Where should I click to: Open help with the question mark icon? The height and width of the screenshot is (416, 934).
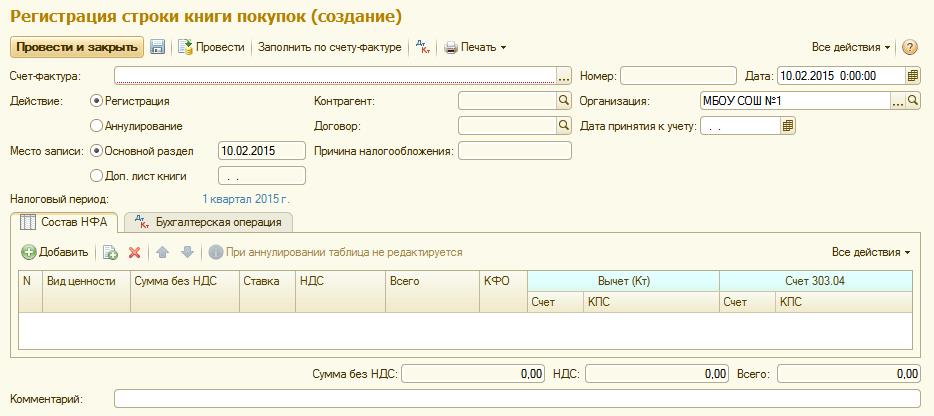click(909, 47)
